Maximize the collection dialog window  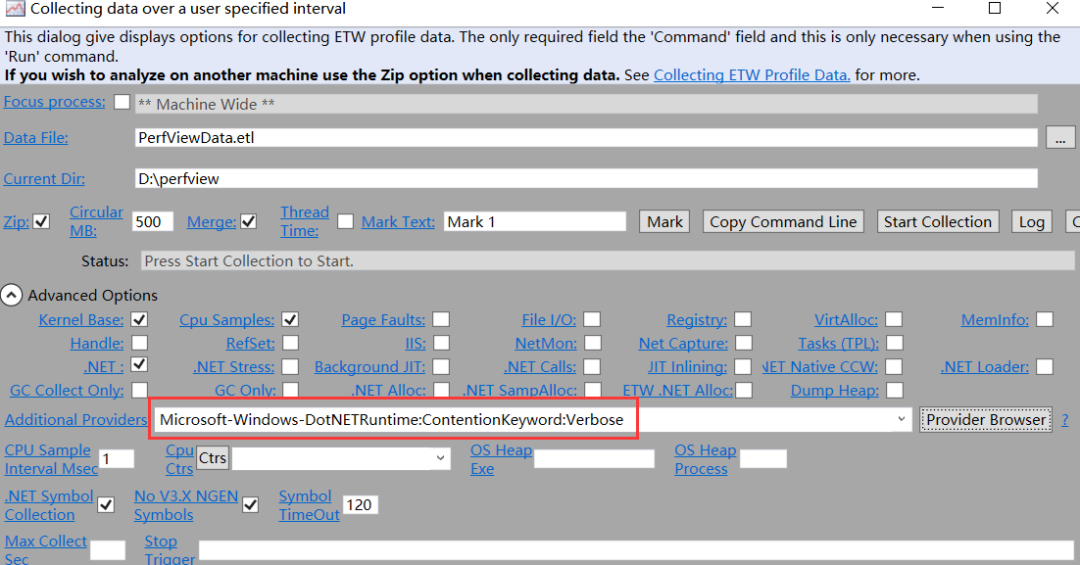coord(994,9)
